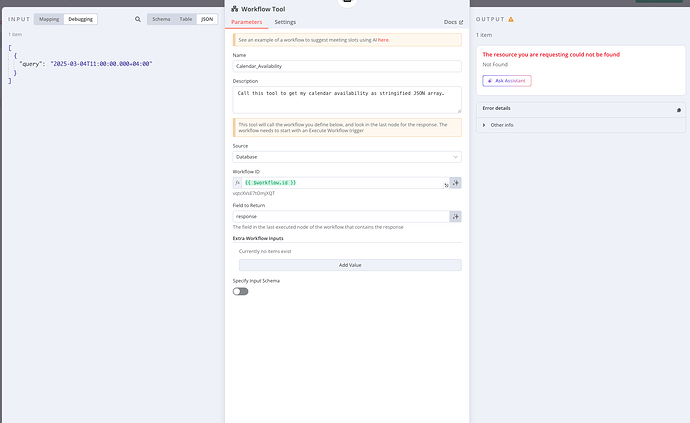
Task: Click into the Description text area
Action: pyautogui.click(x=347, y=100)
